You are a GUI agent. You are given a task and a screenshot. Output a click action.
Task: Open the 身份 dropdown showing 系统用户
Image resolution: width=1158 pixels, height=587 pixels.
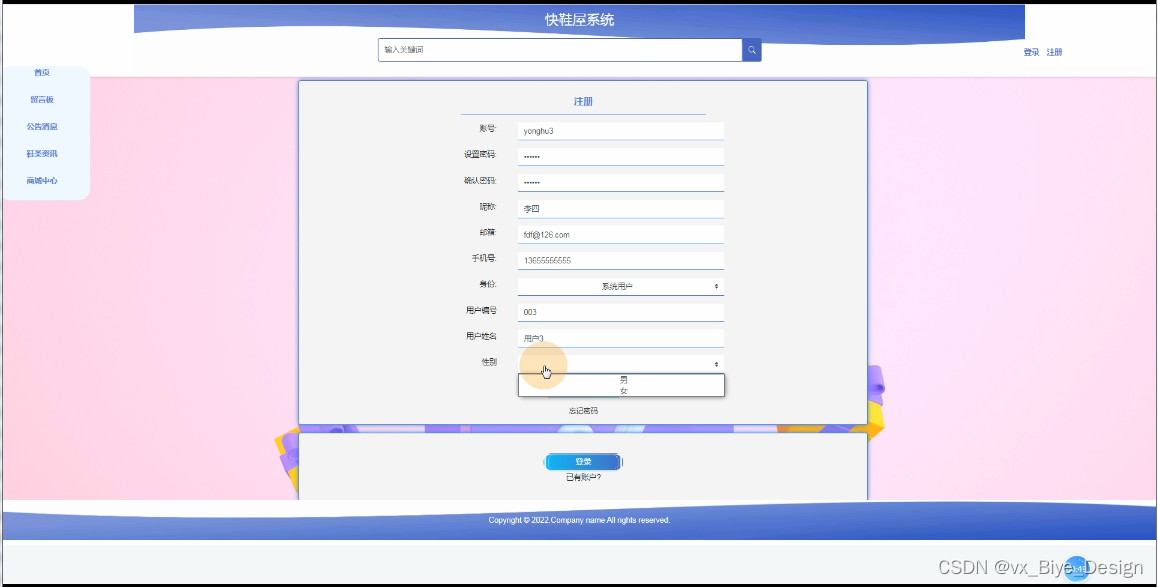620,286
